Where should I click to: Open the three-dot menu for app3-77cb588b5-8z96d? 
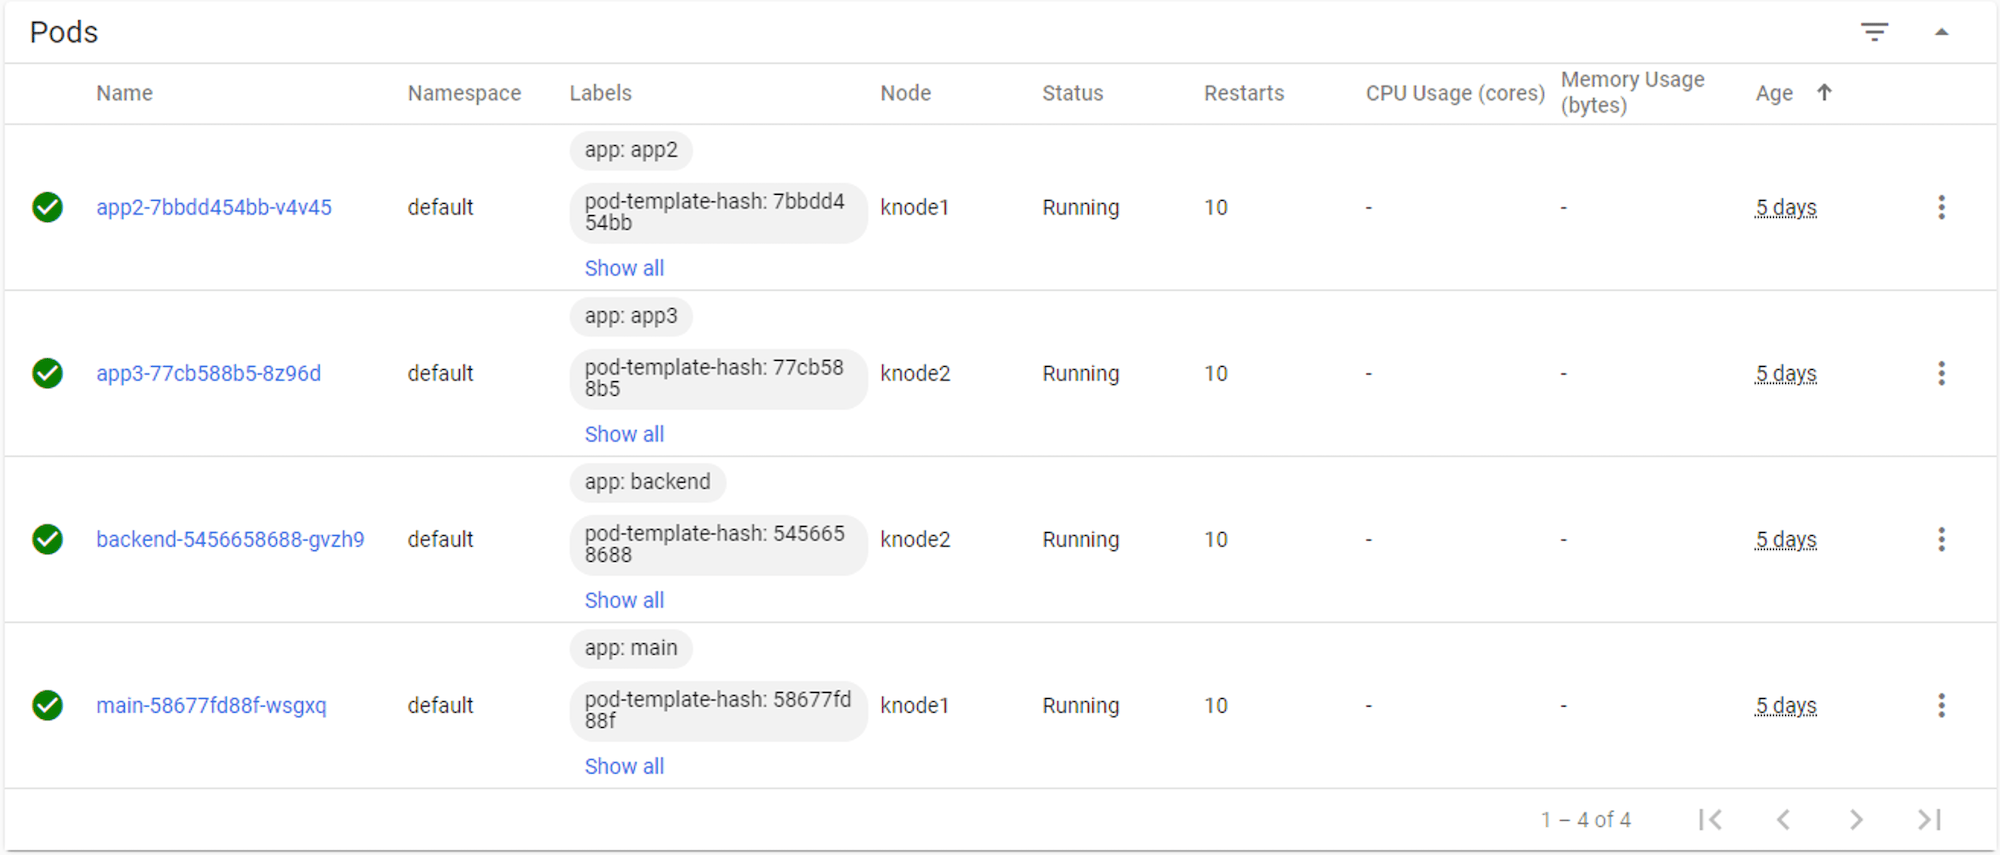1941,373
